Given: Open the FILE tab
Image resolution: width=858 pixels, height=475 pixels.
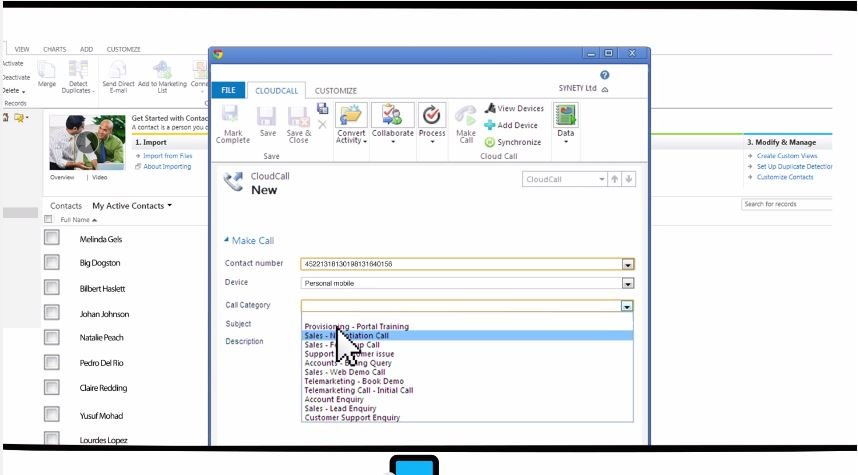Looking at the screenshot, I should [x=228, y=91].
